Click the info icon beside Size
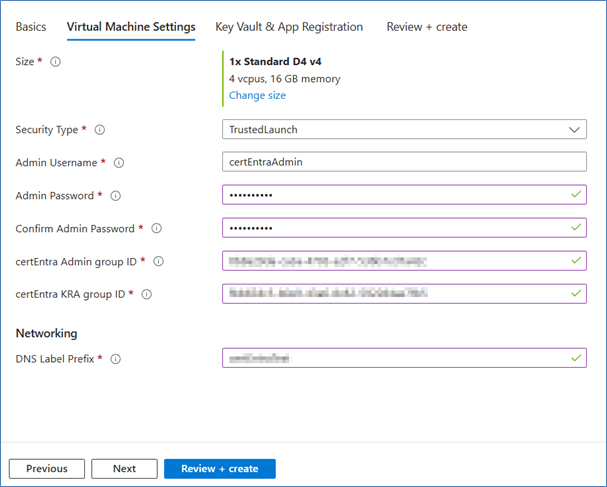This screenshot has height=487, width=607. 55,62
